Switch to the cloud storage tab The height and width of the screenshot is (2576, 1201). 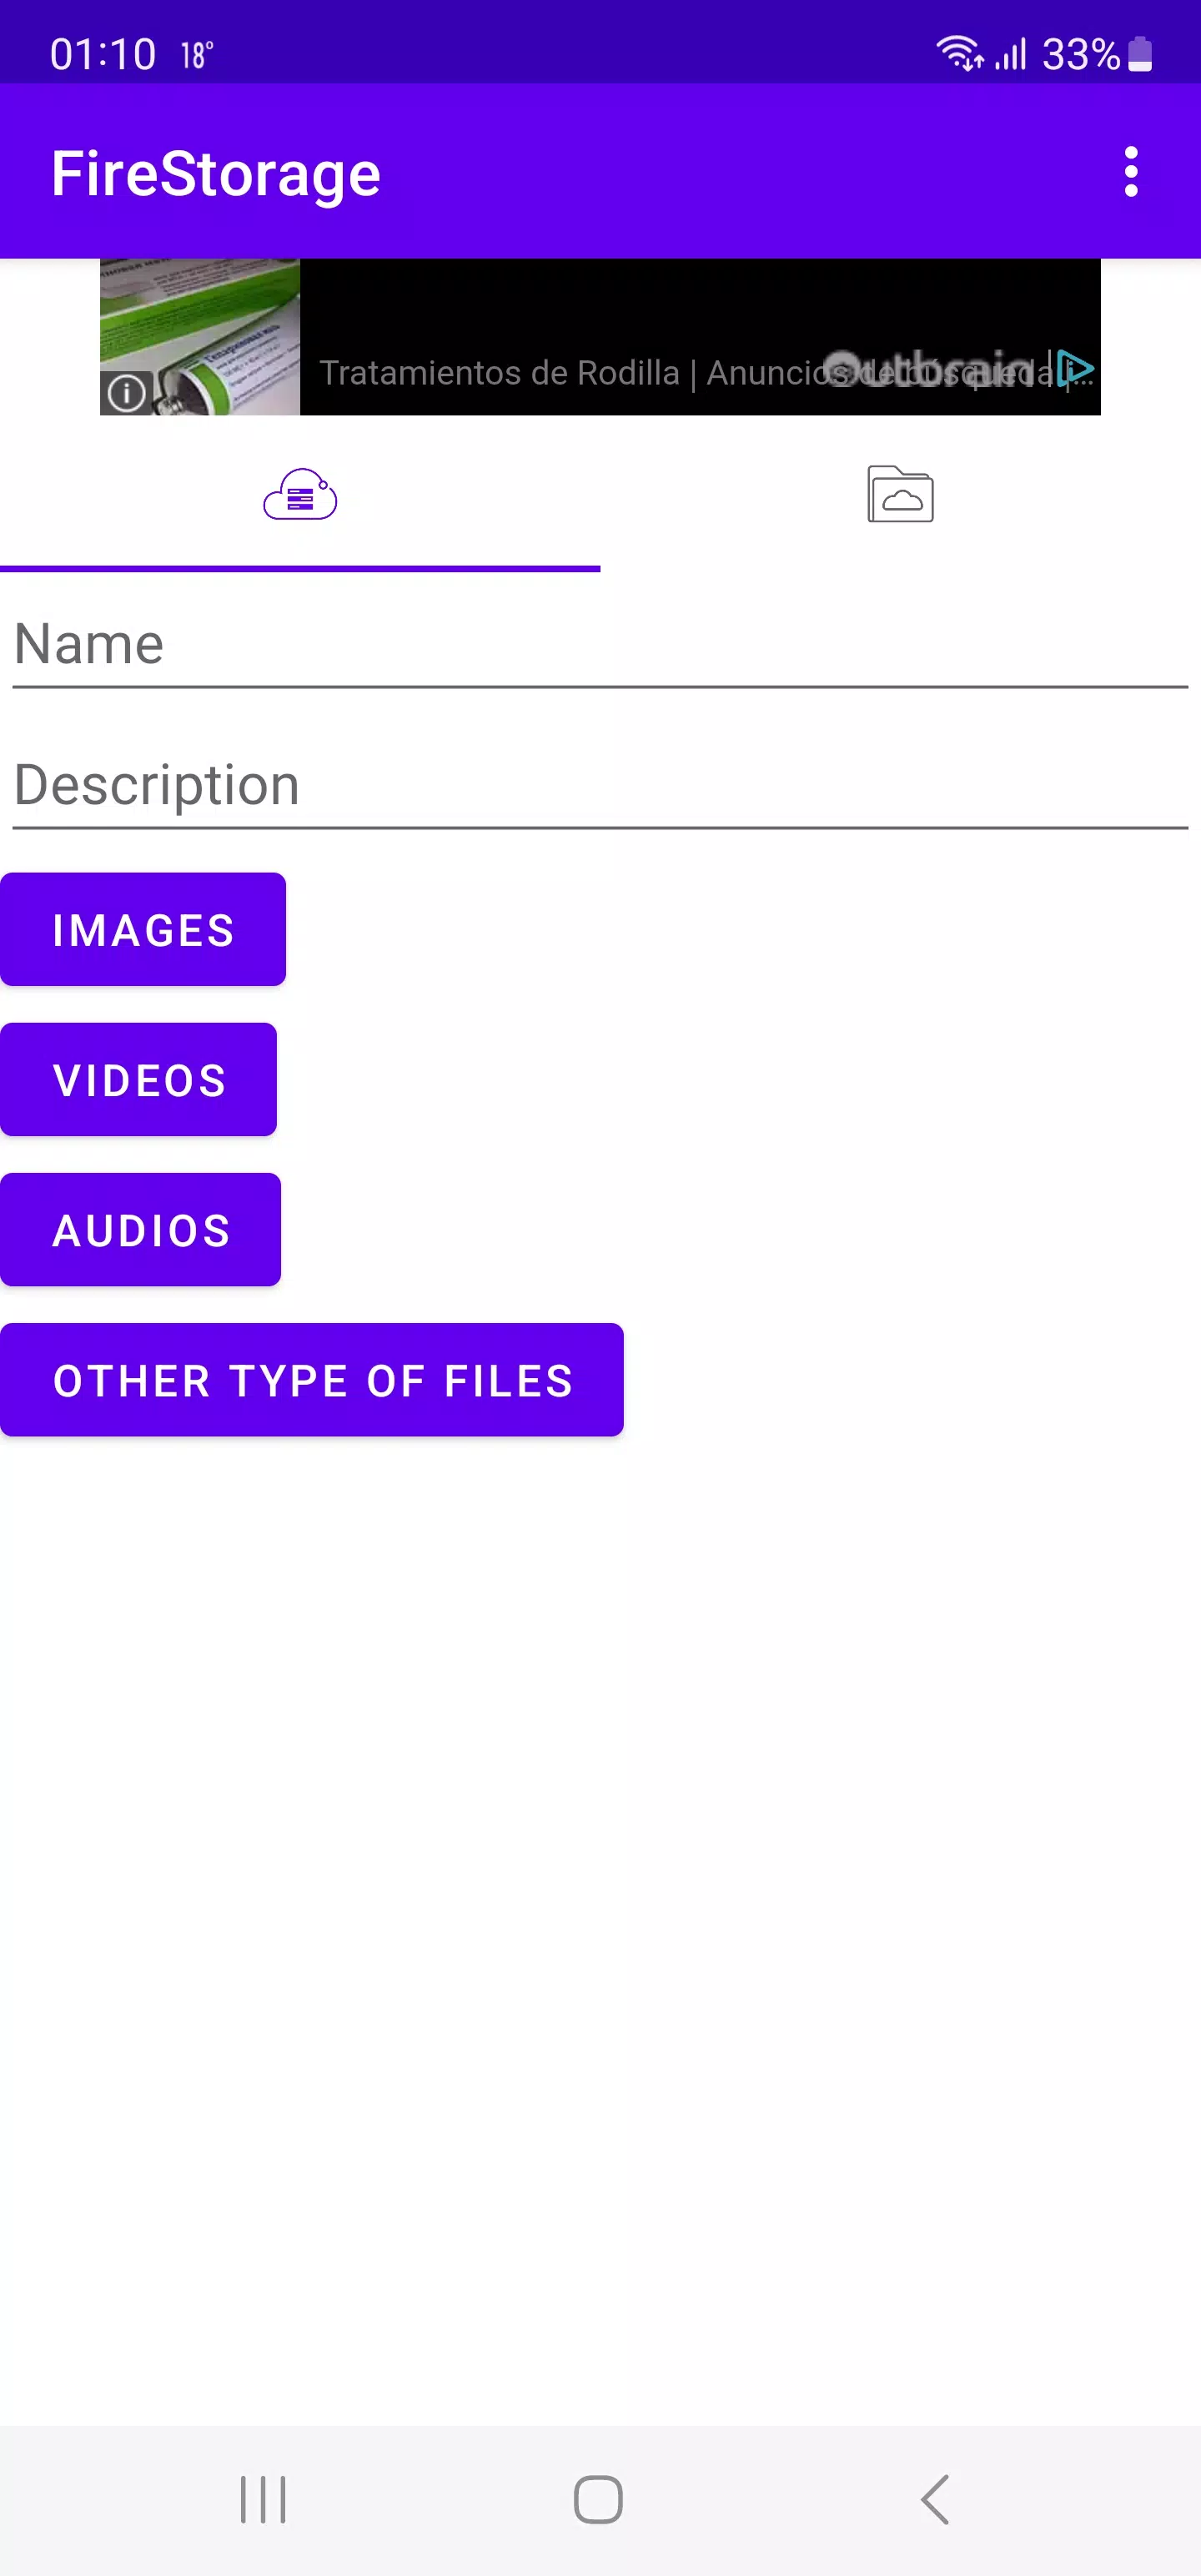coord(300,496)
